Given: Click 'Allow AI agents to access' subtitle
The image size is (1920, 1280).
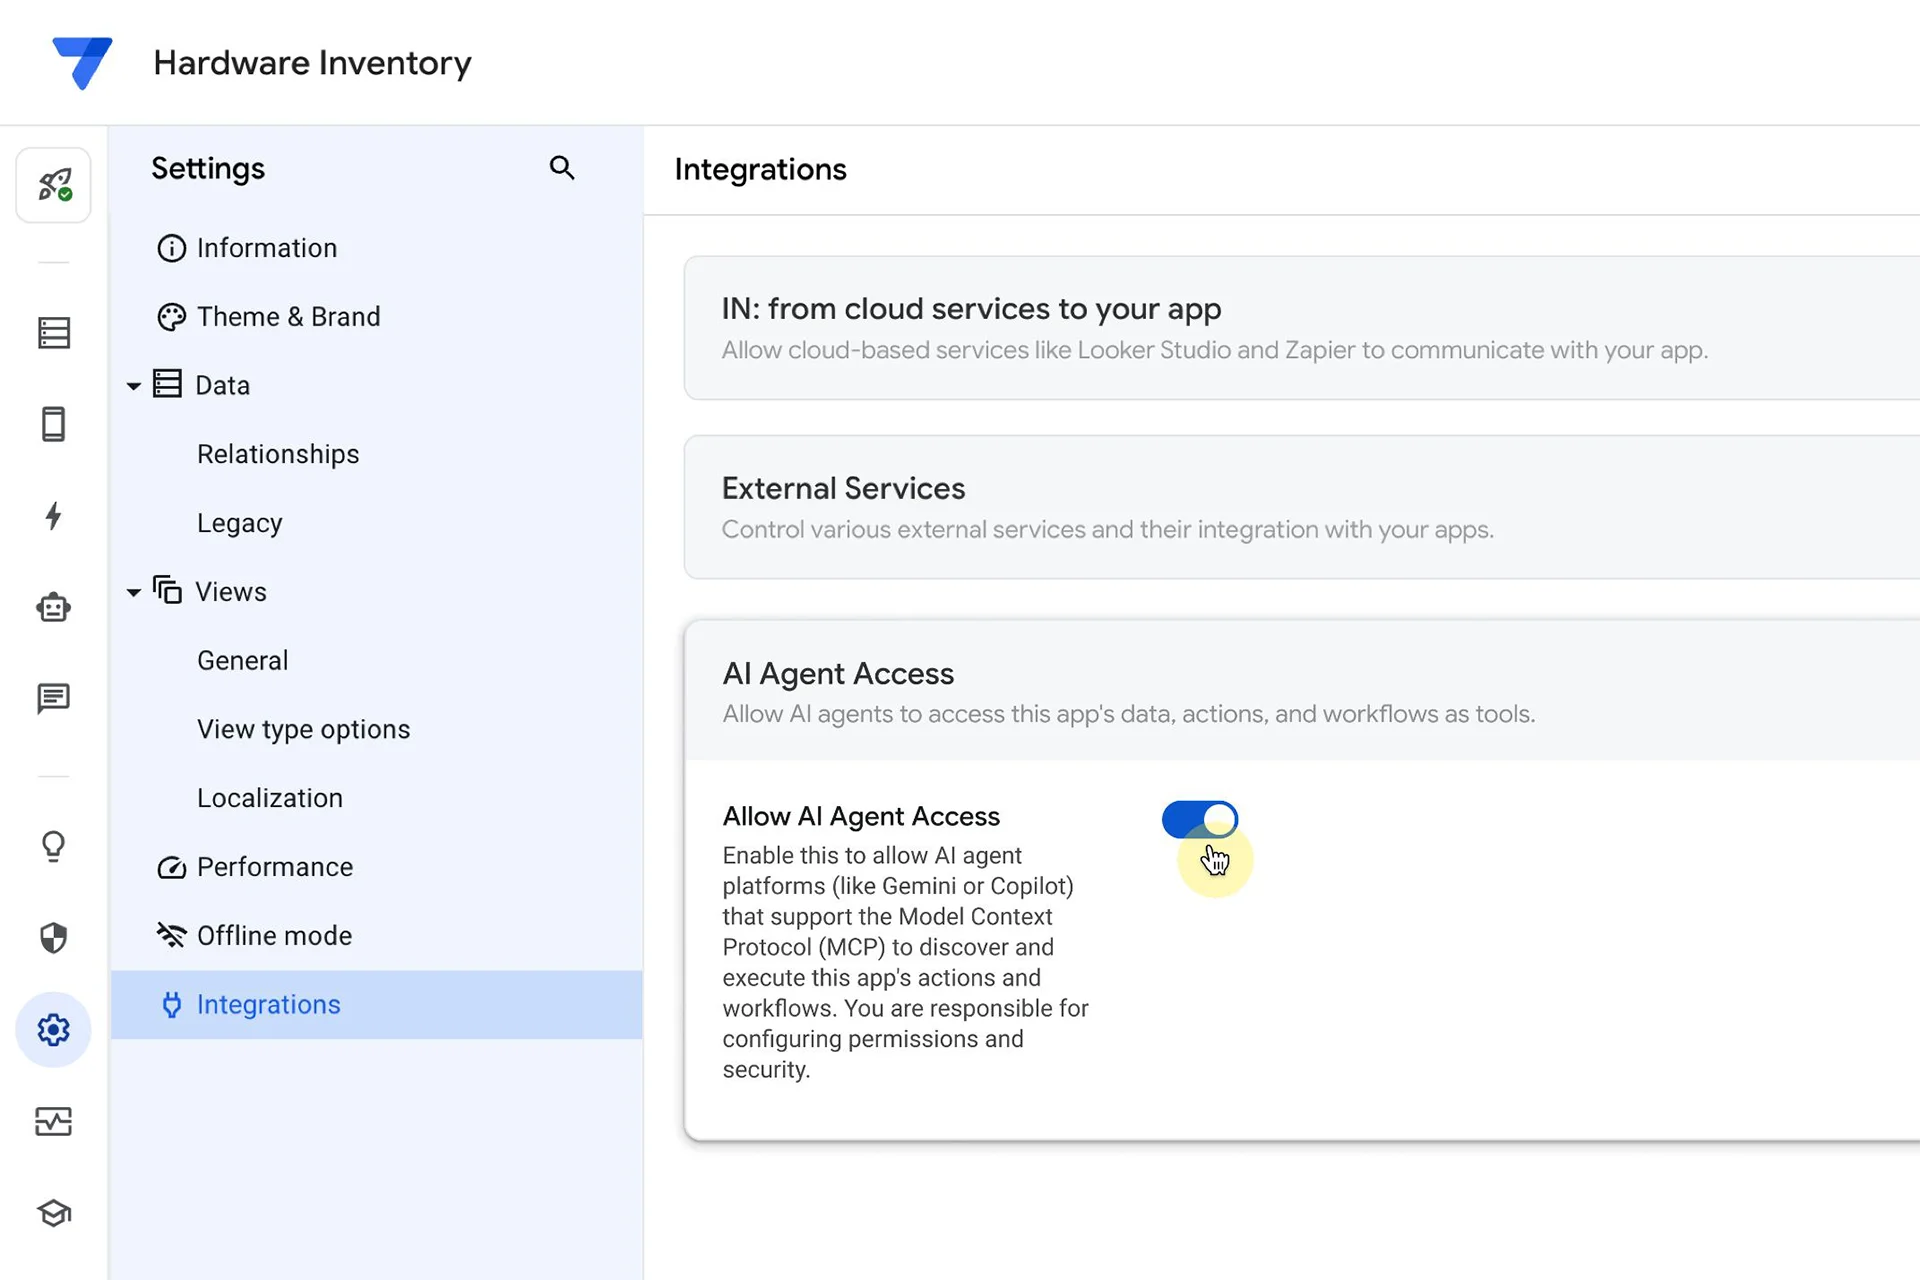Looking at the screenshot, I should (x=1128, y=714).
